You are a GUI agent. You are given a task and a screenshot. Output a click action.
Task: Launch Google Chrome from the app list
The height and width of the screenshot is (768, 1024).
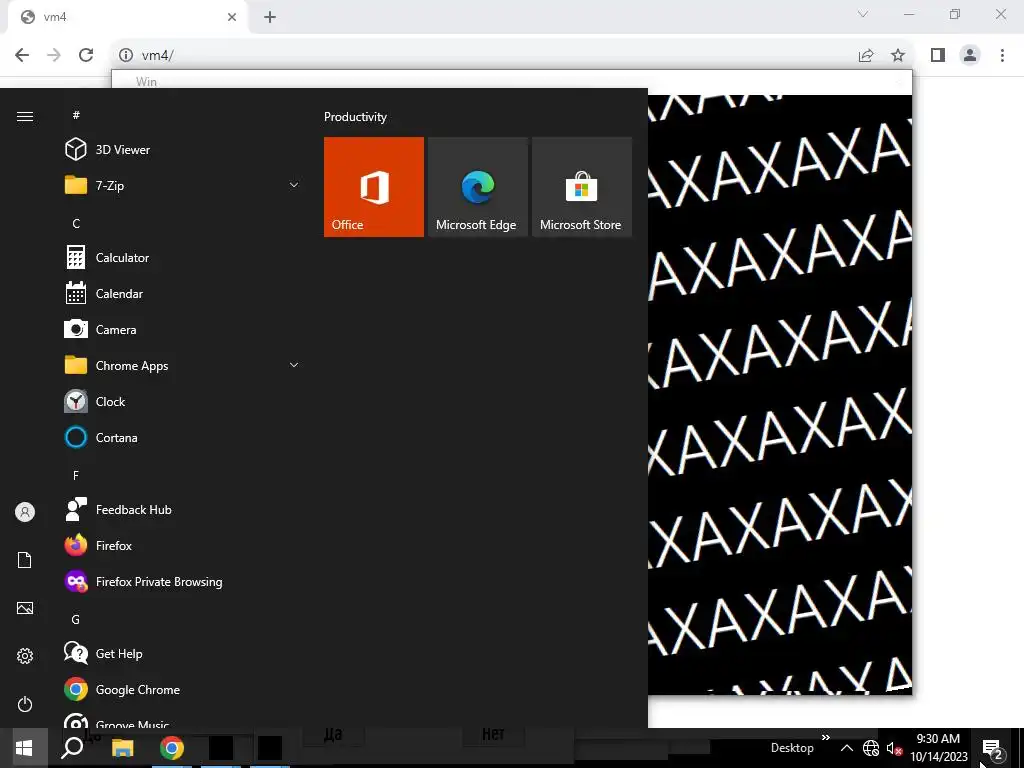[x=183, y=689]
